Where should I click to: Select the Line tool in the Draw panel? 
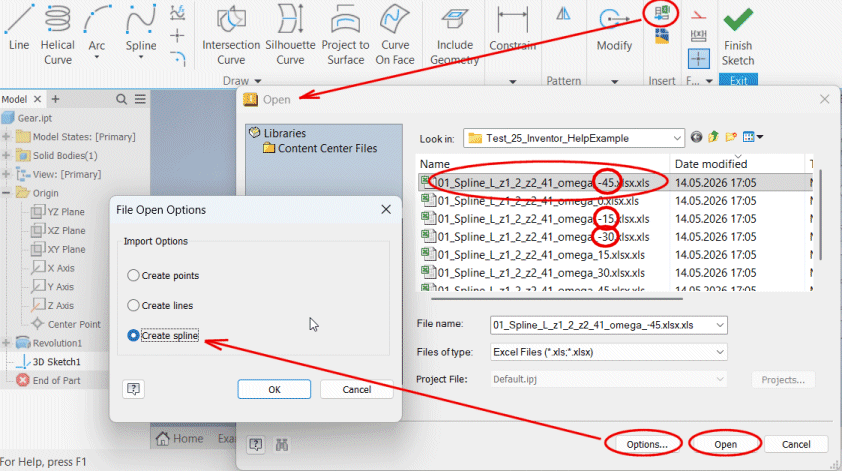click(x=19, y=27)
